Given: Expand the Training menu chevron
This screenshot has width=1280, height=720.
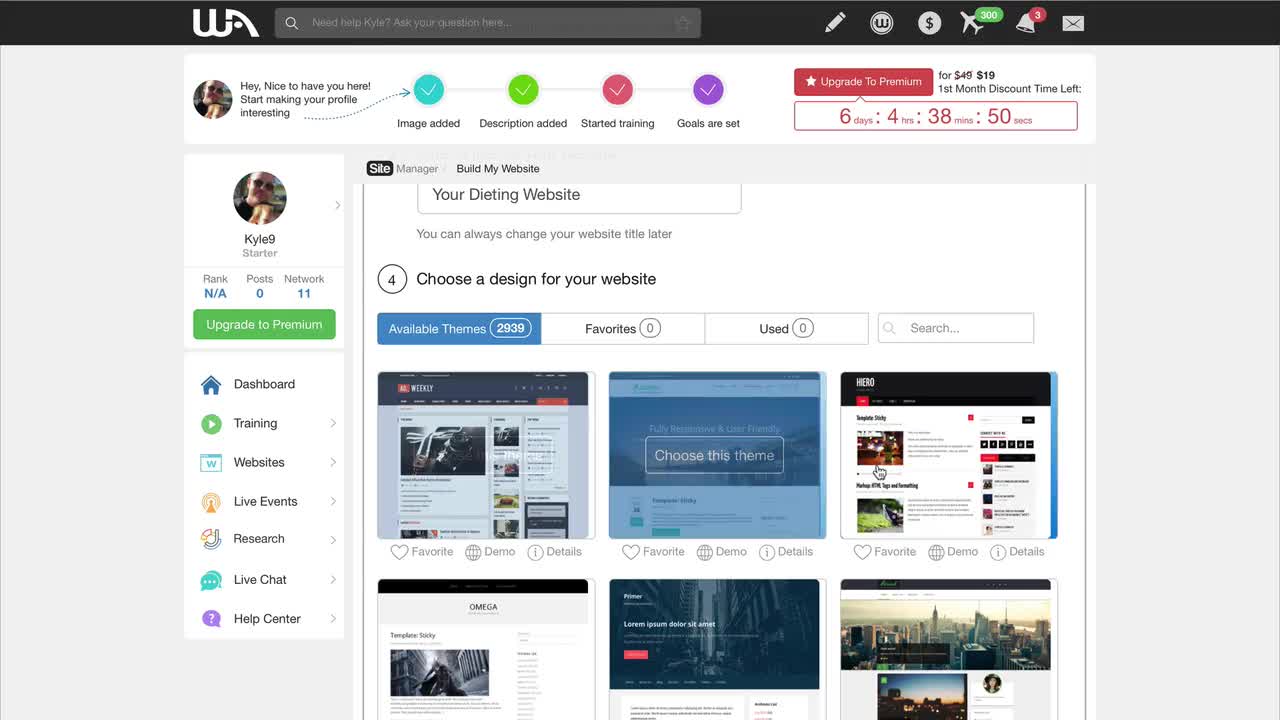Looking at the screenshot, I should pos(333,424).
